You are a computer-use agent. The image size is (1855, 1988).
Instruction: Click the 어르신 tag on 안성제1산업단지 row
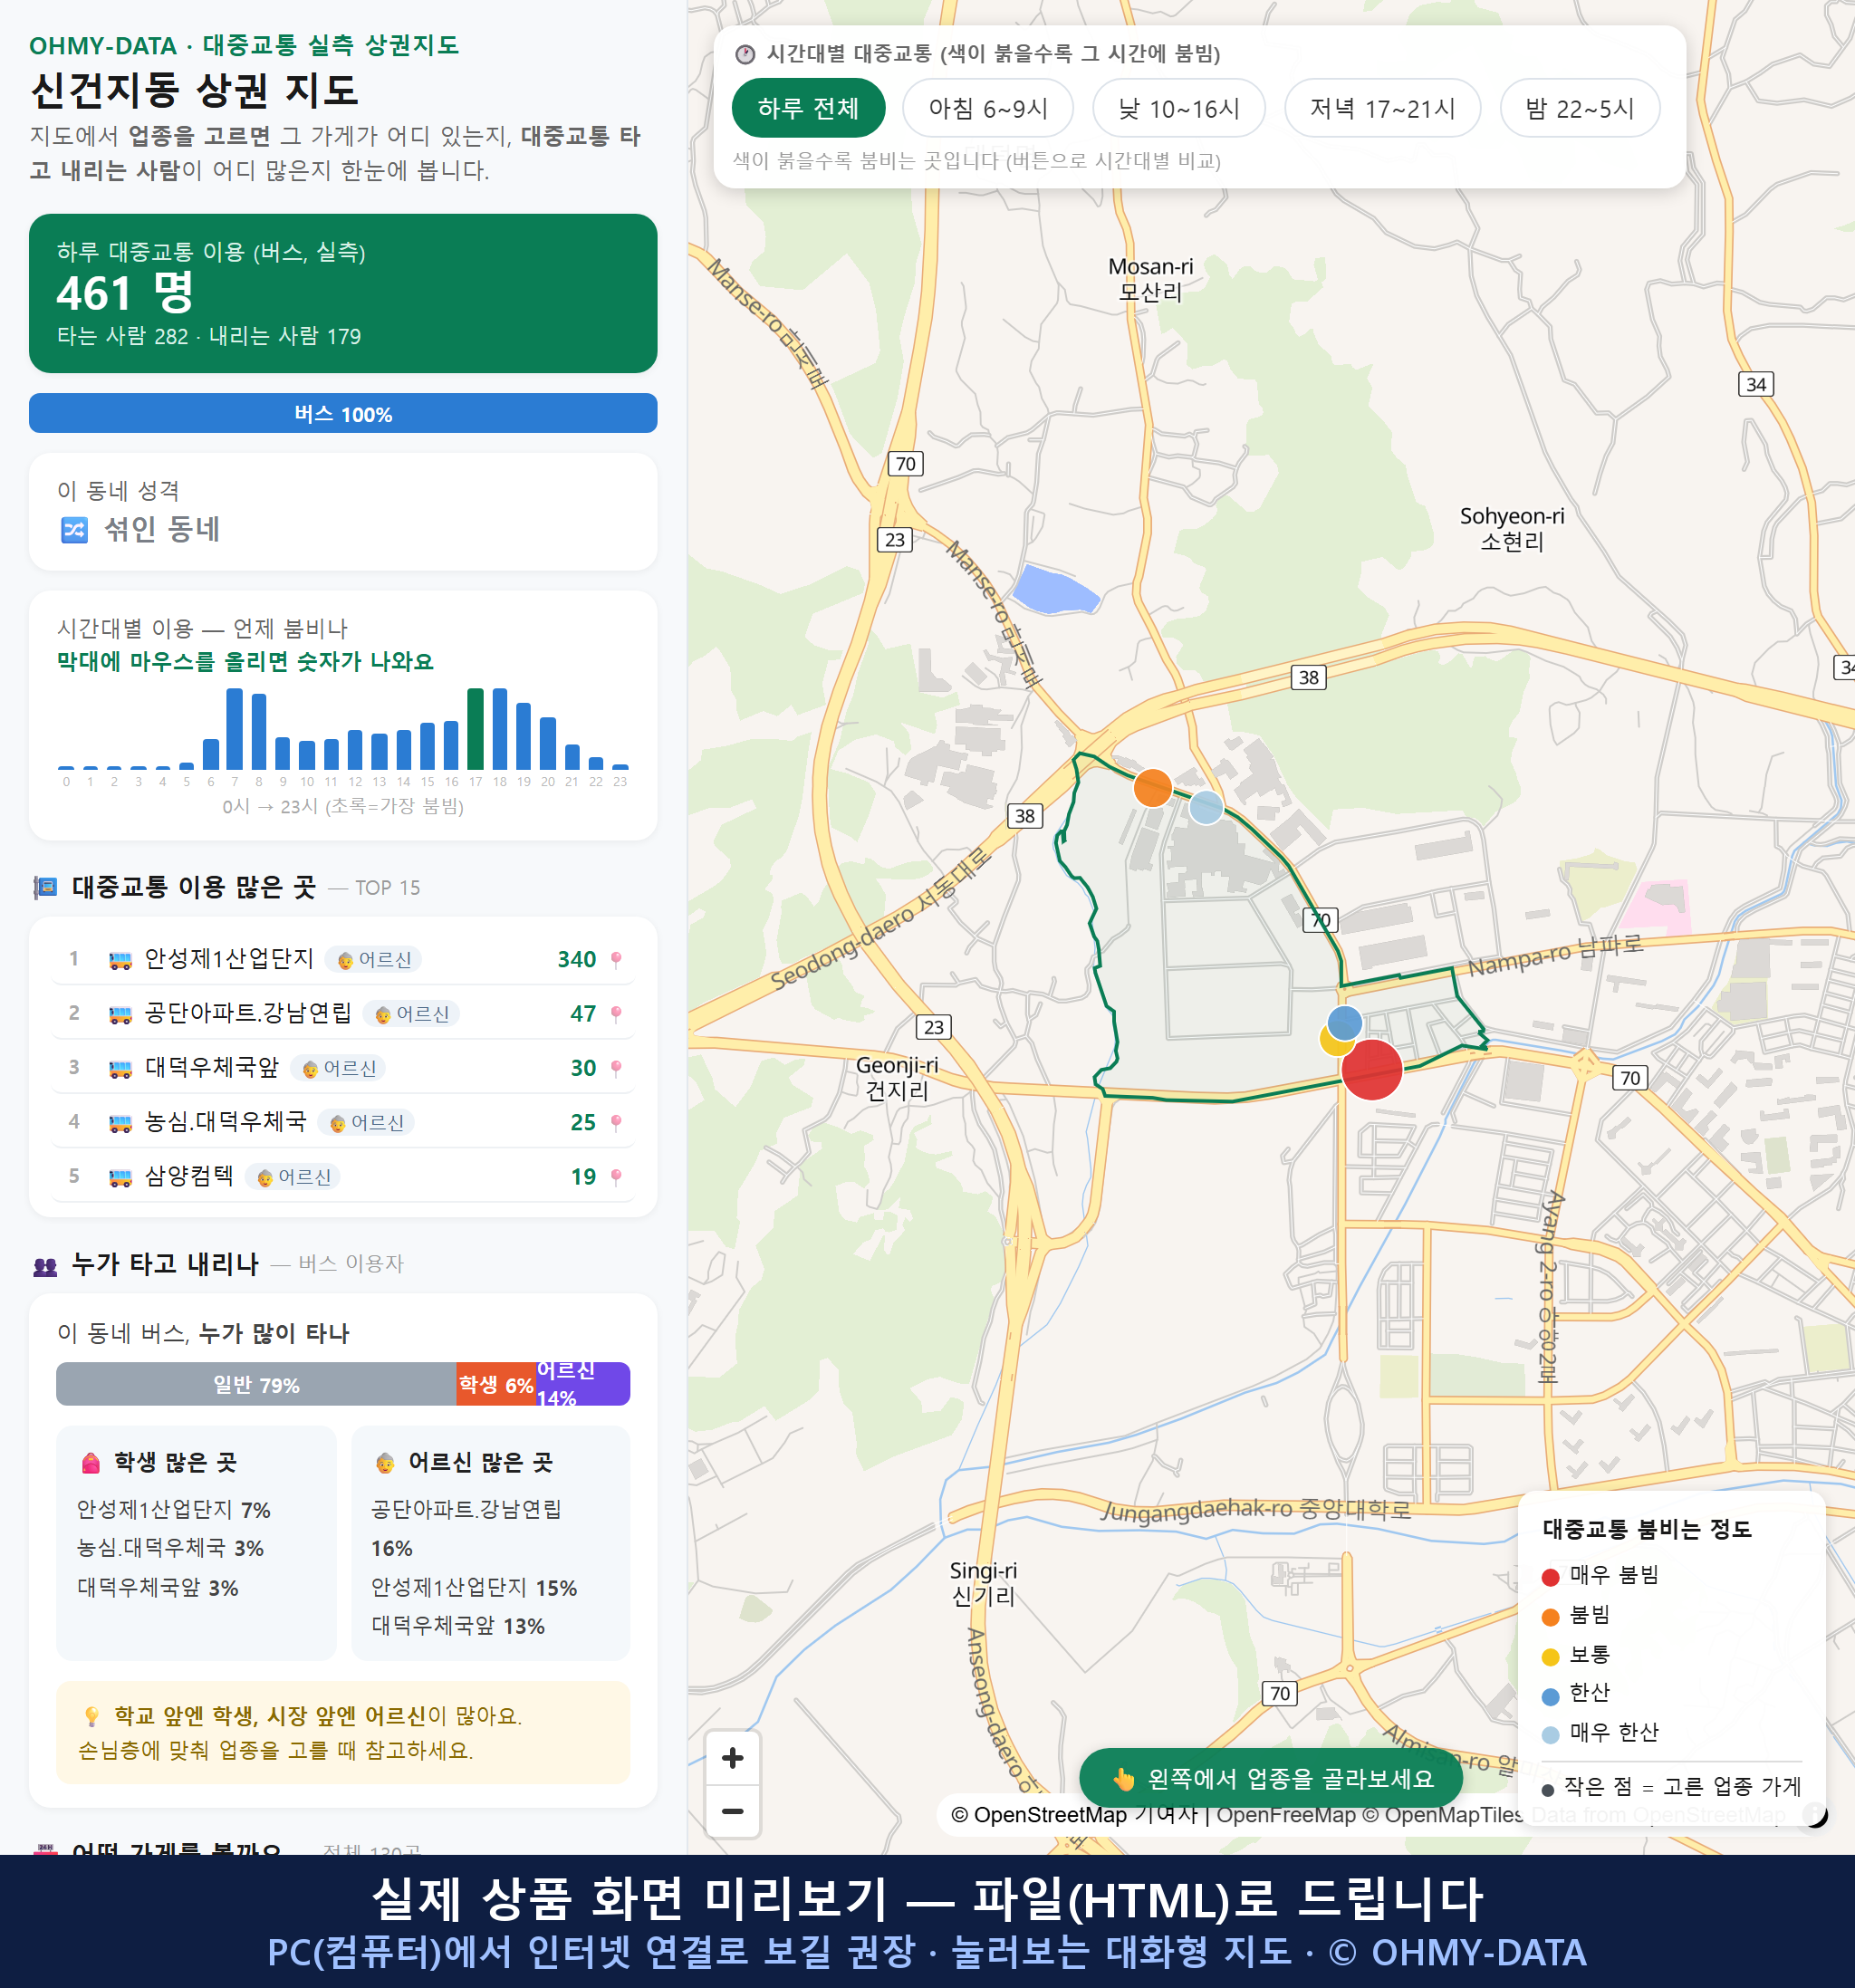point(374,960)
